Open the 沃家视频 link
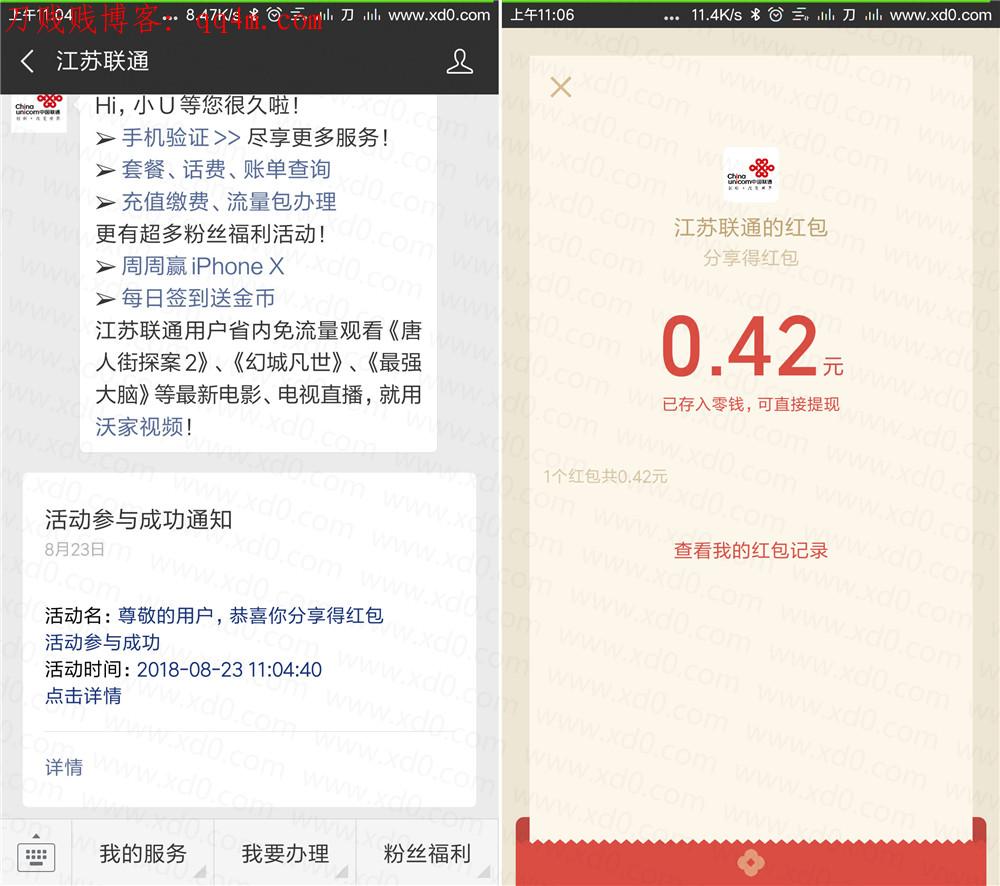The width and height of the screenshot is (1000, 886). (x=140, y=427)
